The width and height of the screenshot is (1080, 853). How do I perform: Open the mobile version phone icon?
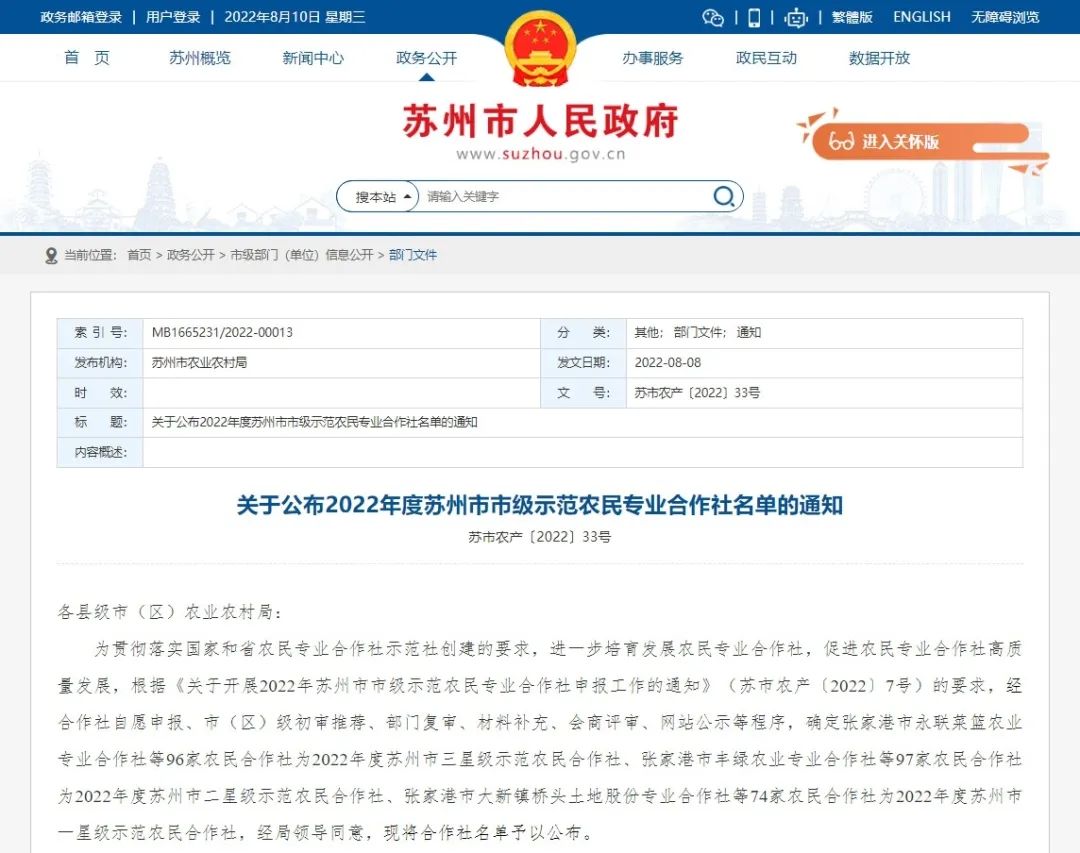tap(754, 17)
